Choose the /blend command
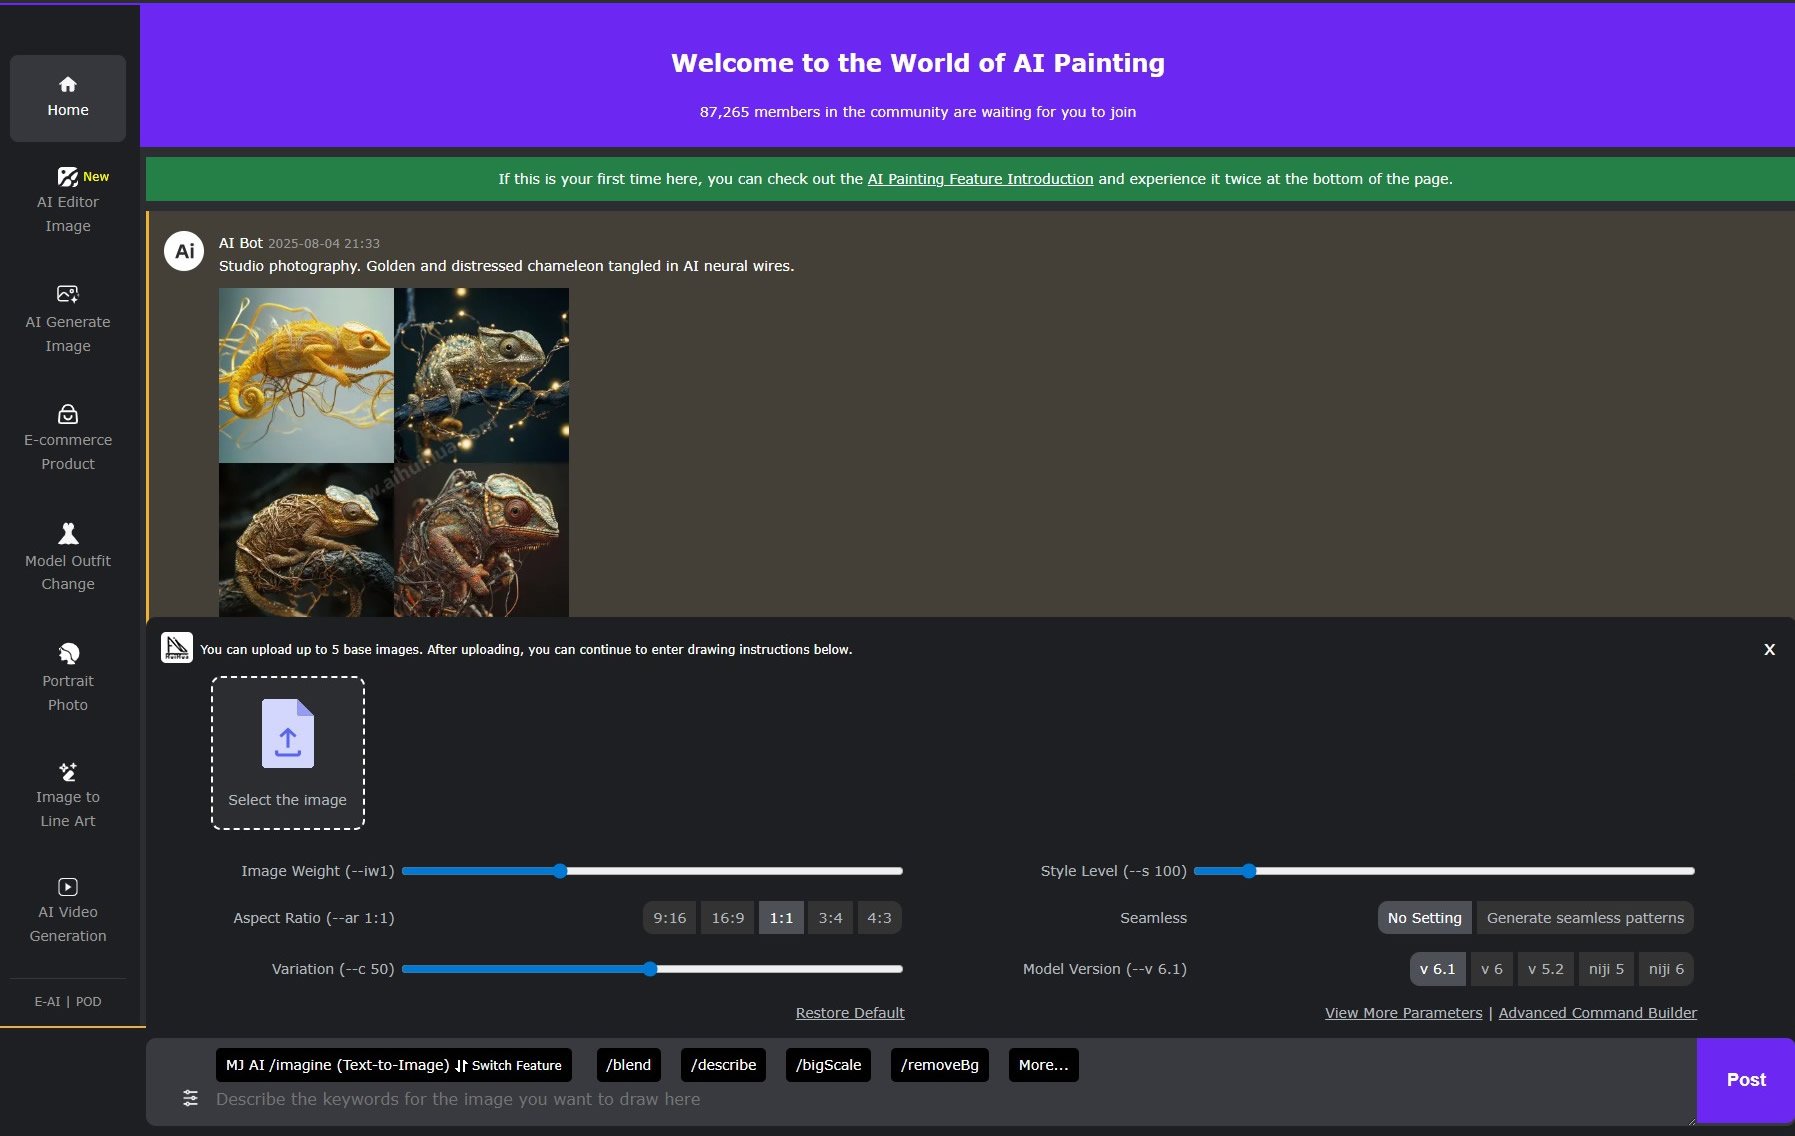The height and width of the screenshot is (1136, 1795). 628,1065
